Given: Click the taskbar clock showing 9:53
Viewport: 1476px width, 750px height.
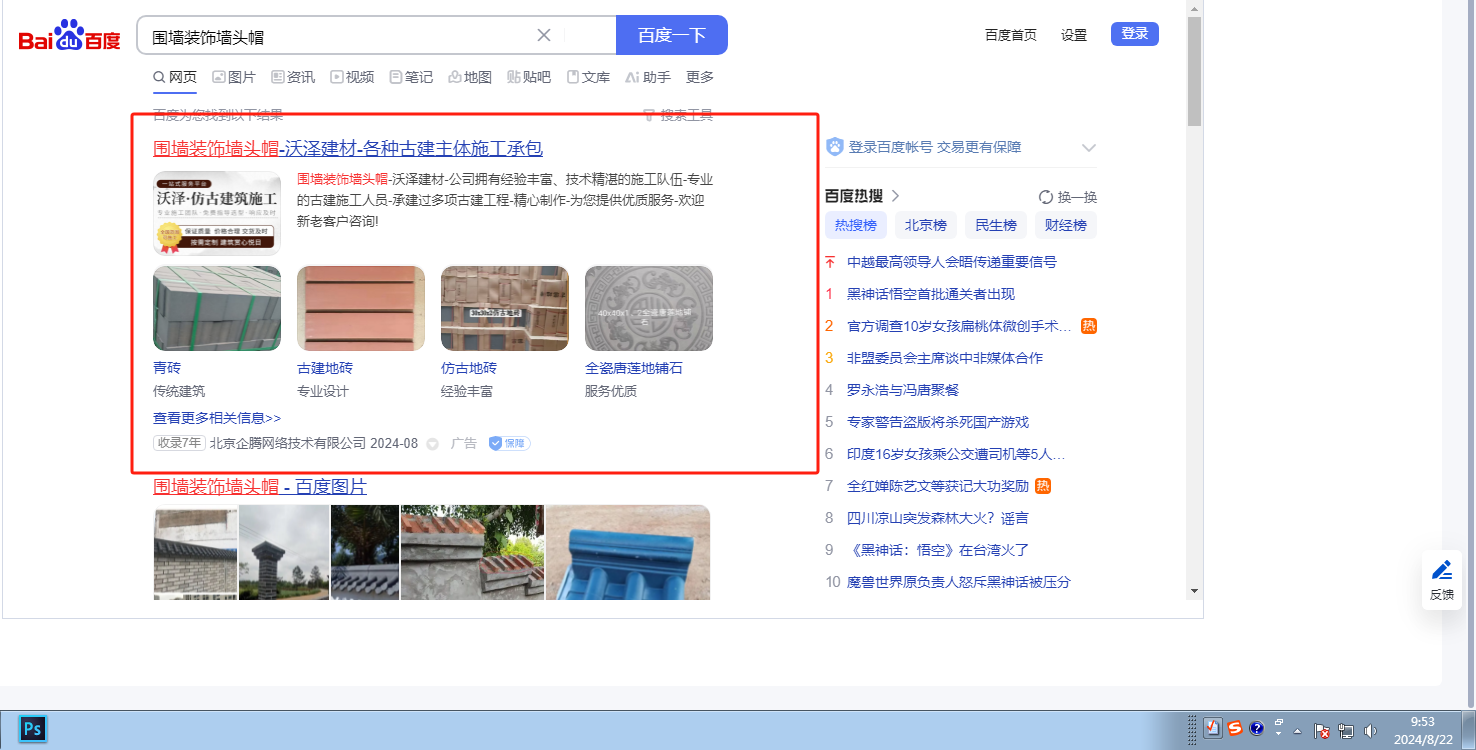Looking at the screenshot, I should [x=1422, y=731].
